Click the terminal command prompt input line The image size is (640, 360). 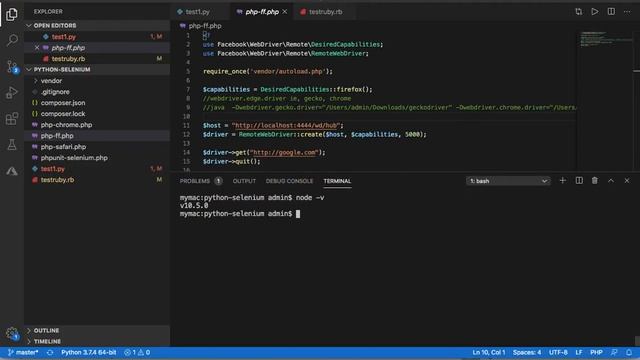(x=240, y=213)
